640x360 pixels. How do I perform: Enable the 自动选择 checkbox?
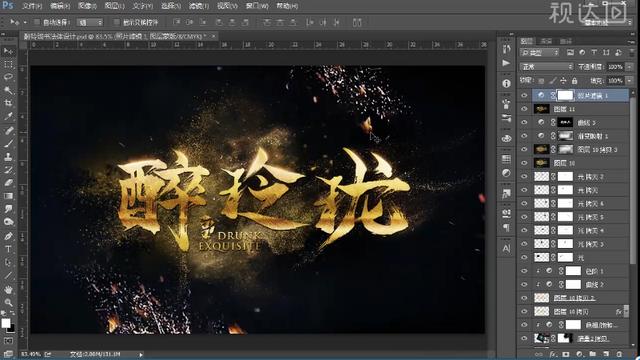click(x=37, y=22)
